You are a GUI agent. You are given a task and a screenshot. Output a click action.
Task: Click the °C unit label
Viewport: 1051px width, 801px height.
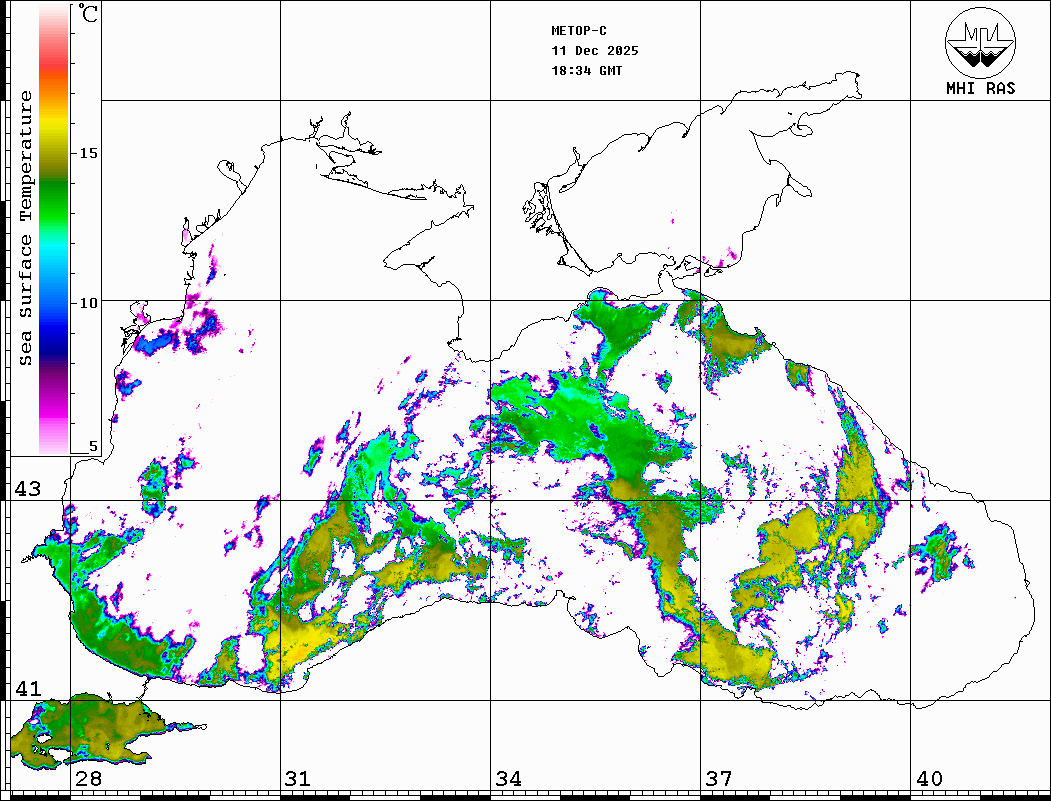click(89, 14)
